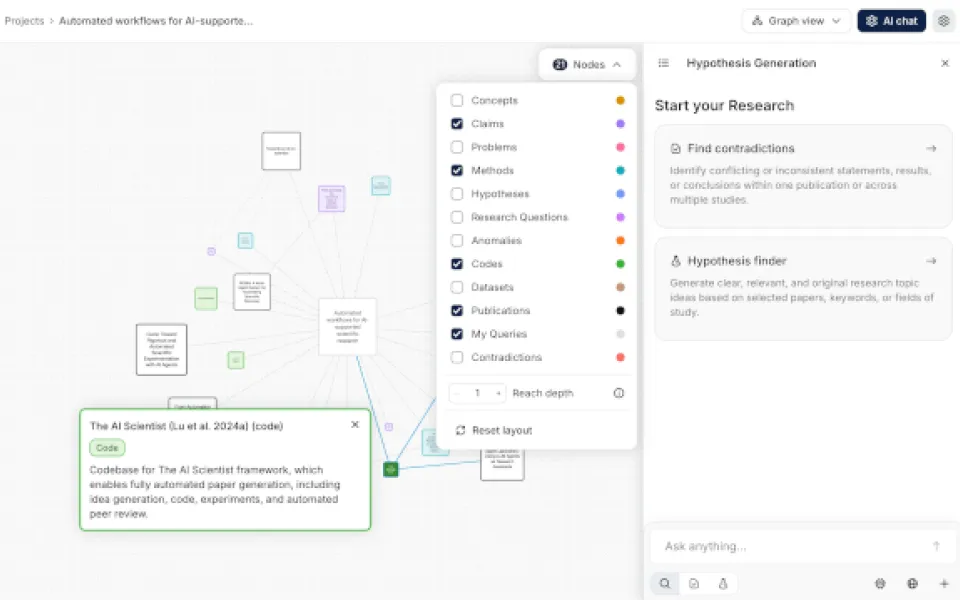The height and width of the screenshot is (600, 960).
Task: Open the Hypothesis Generation list icon
Action: point(664,63)
